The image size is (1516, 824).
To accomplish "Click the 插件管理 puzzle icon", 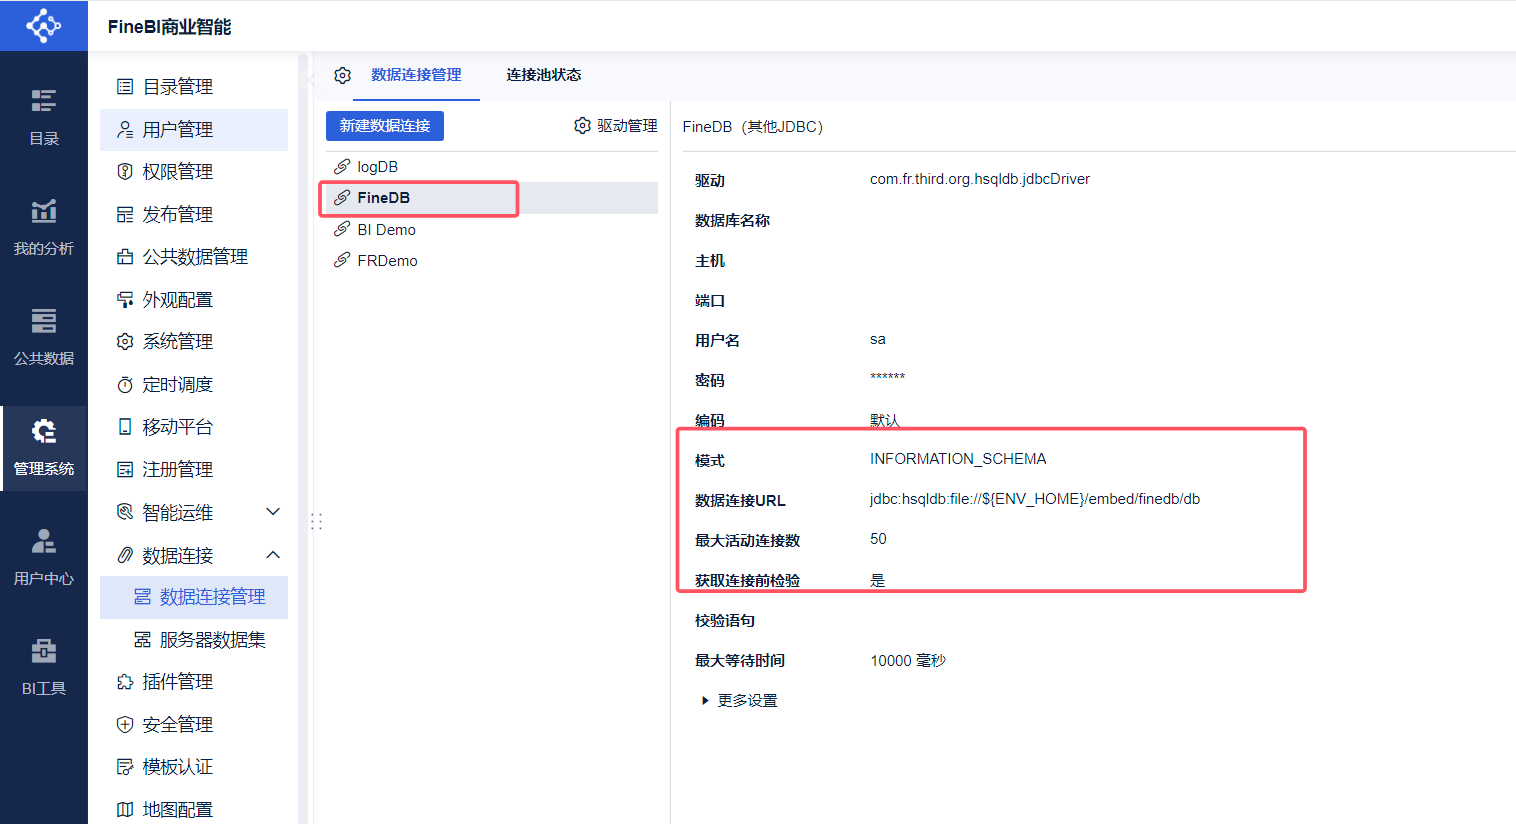I will click(x=125, y=682).
